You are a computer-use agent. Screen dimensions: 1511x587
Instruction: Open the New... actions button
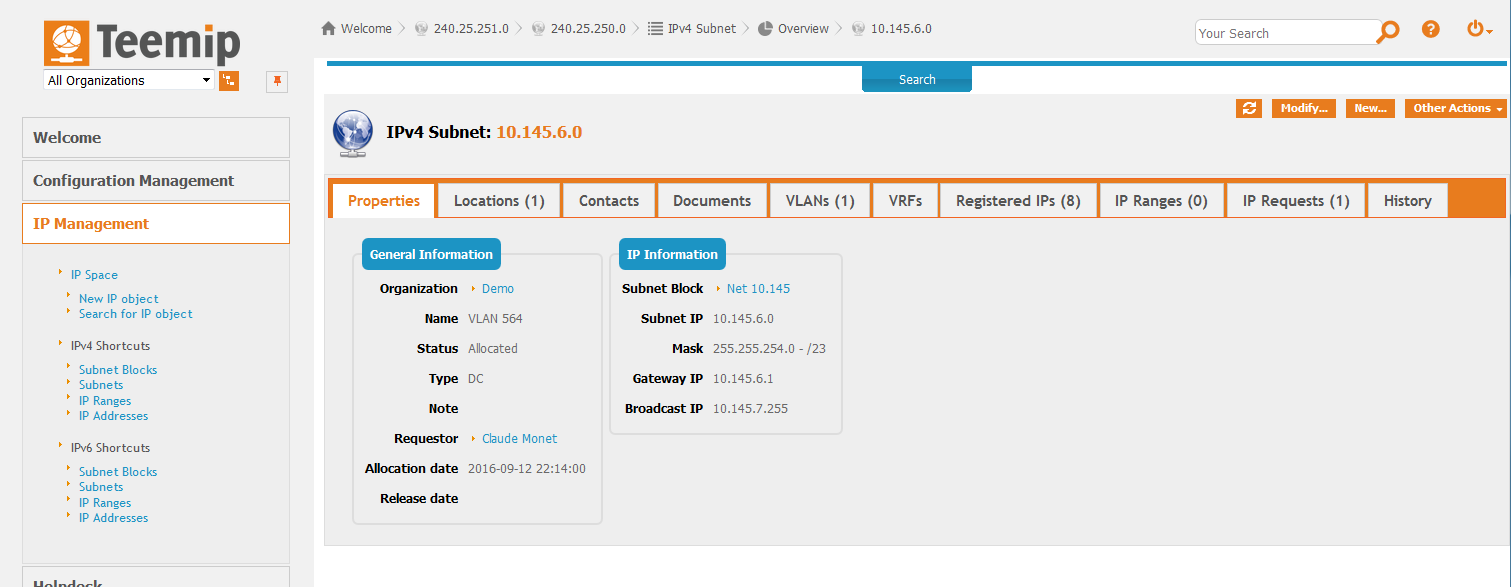pyautogui.click(x=1370, y=108)
